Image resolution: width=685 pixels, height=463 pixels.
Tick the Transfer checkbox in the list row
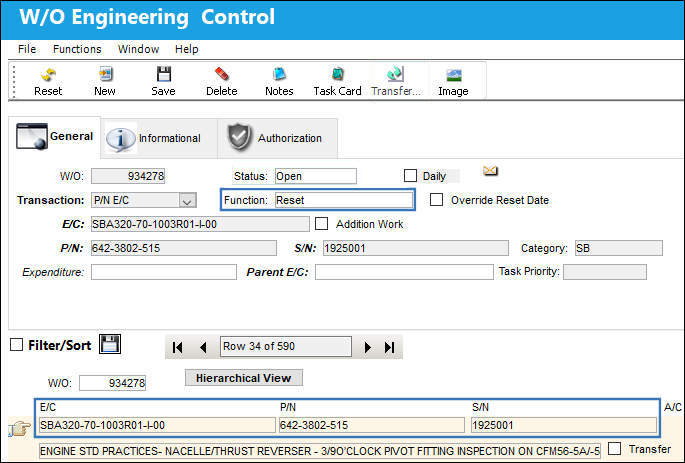tap(615, 448)
